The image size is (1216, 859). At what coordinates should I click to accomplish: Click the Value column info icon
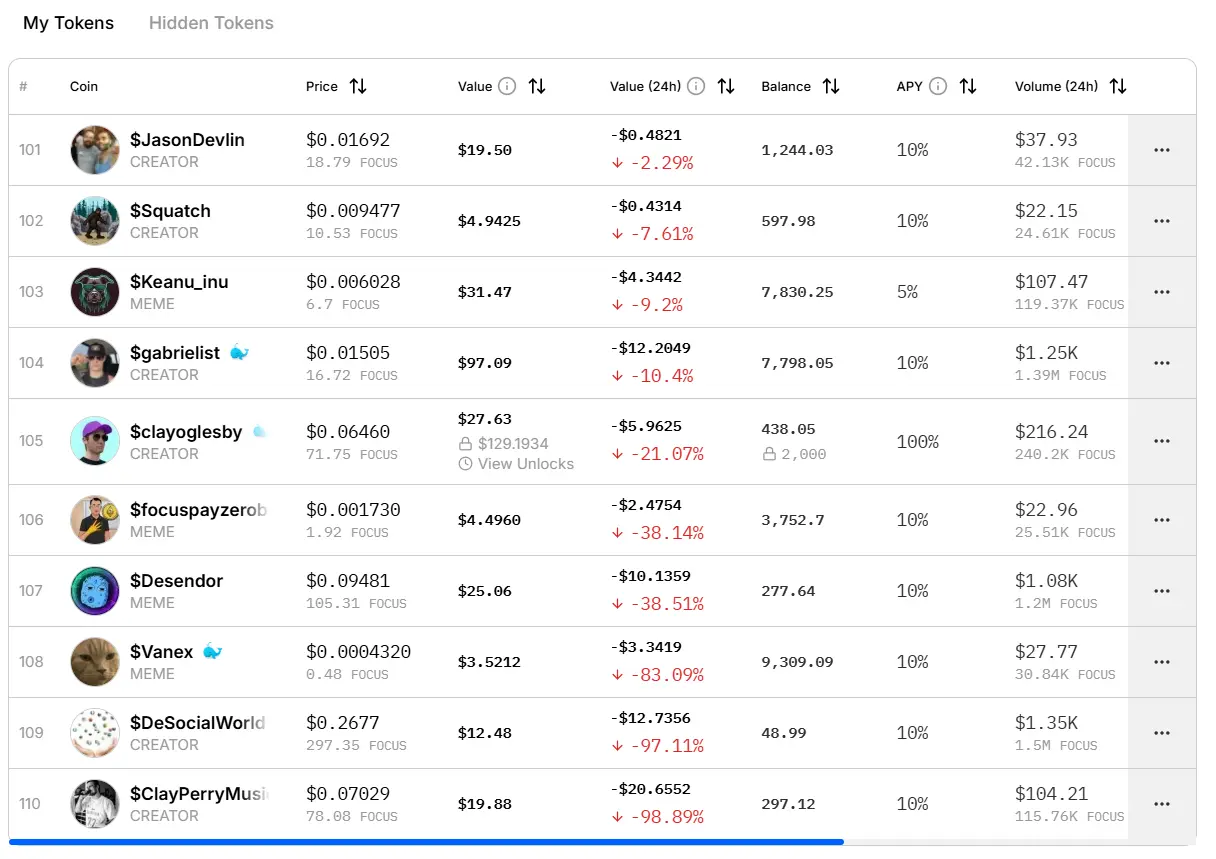(507, 86)
